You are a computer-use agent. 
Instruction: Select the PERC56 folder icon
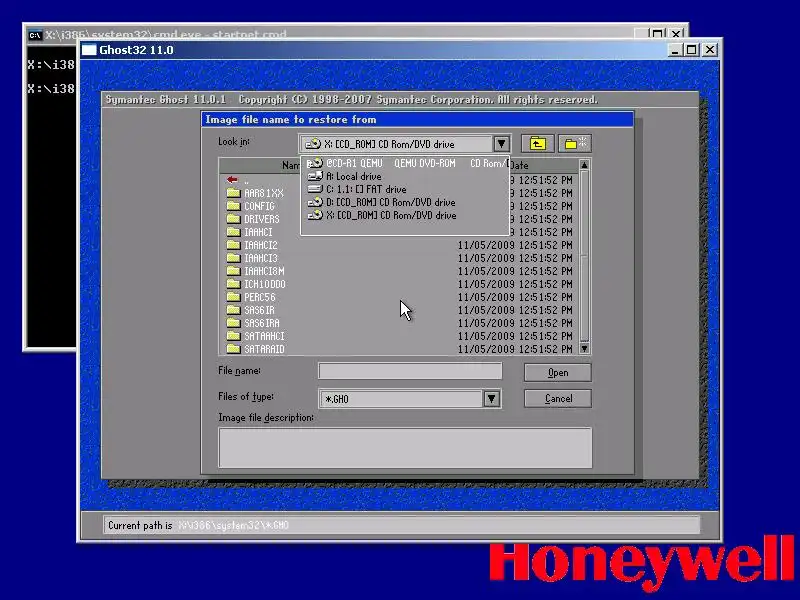click(x=233, y=297)
